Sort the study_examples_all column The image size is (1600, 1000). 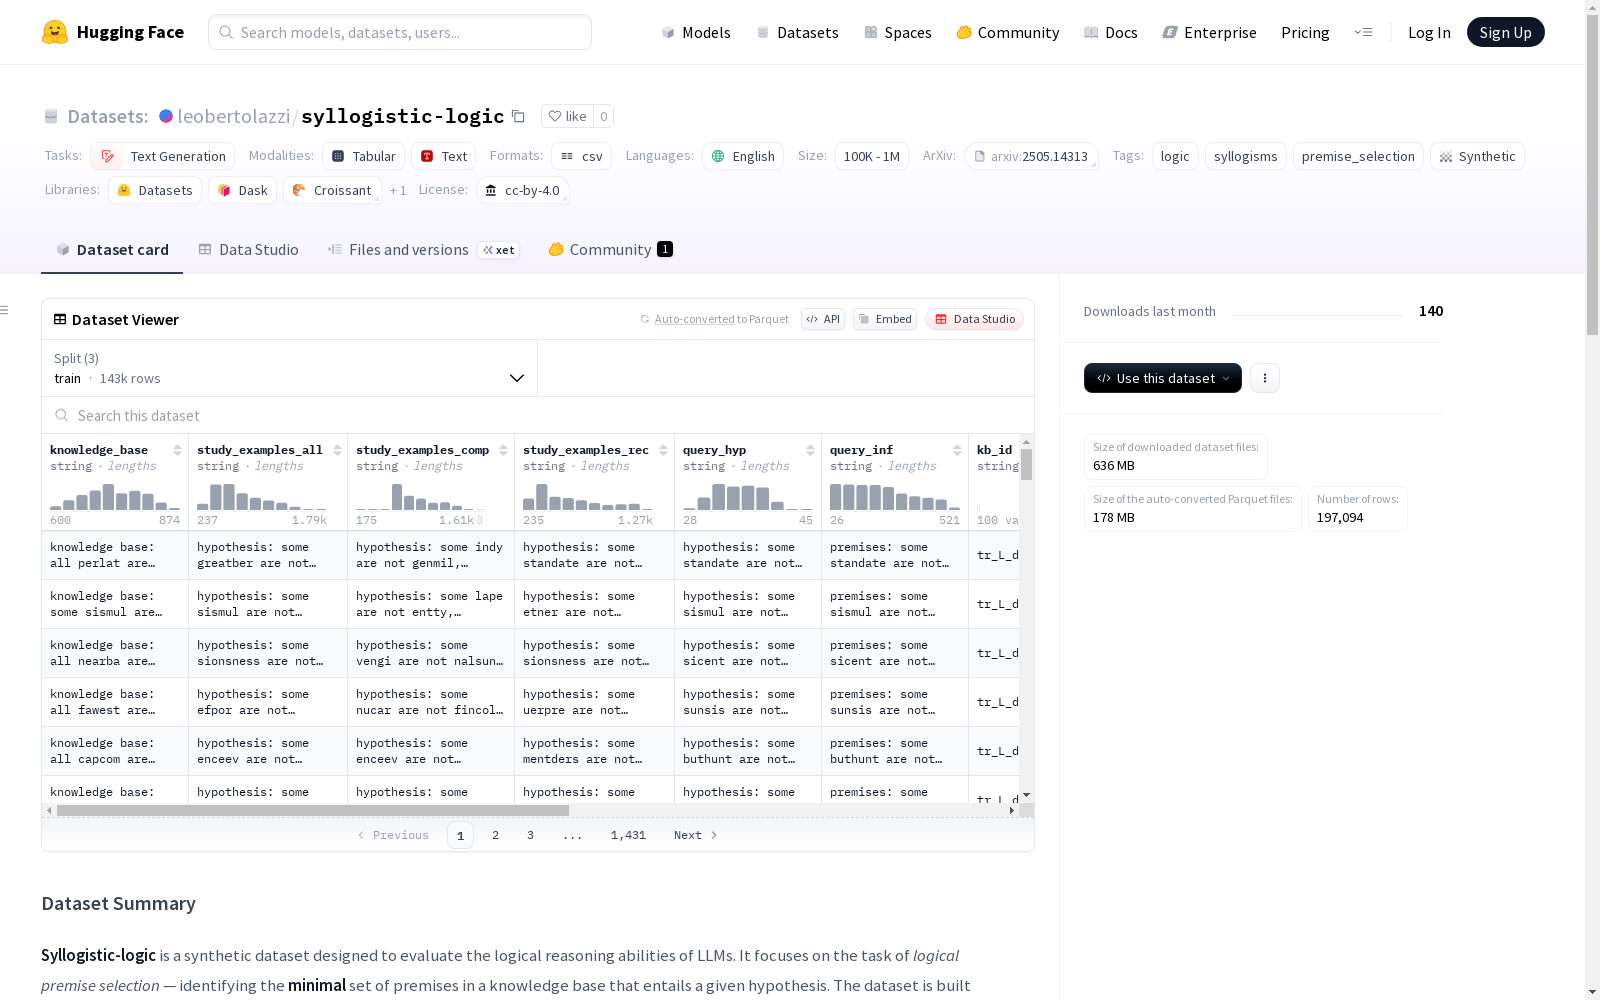pyautogui.click(x=337, y=450)
